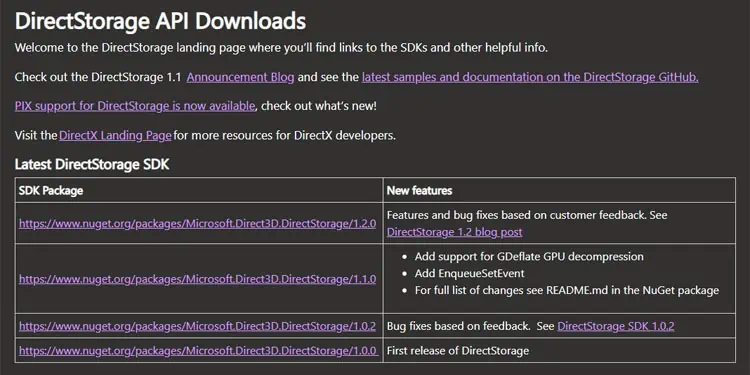
Task: Open the Announcement Blog link
Action: [x=240, y=77]
